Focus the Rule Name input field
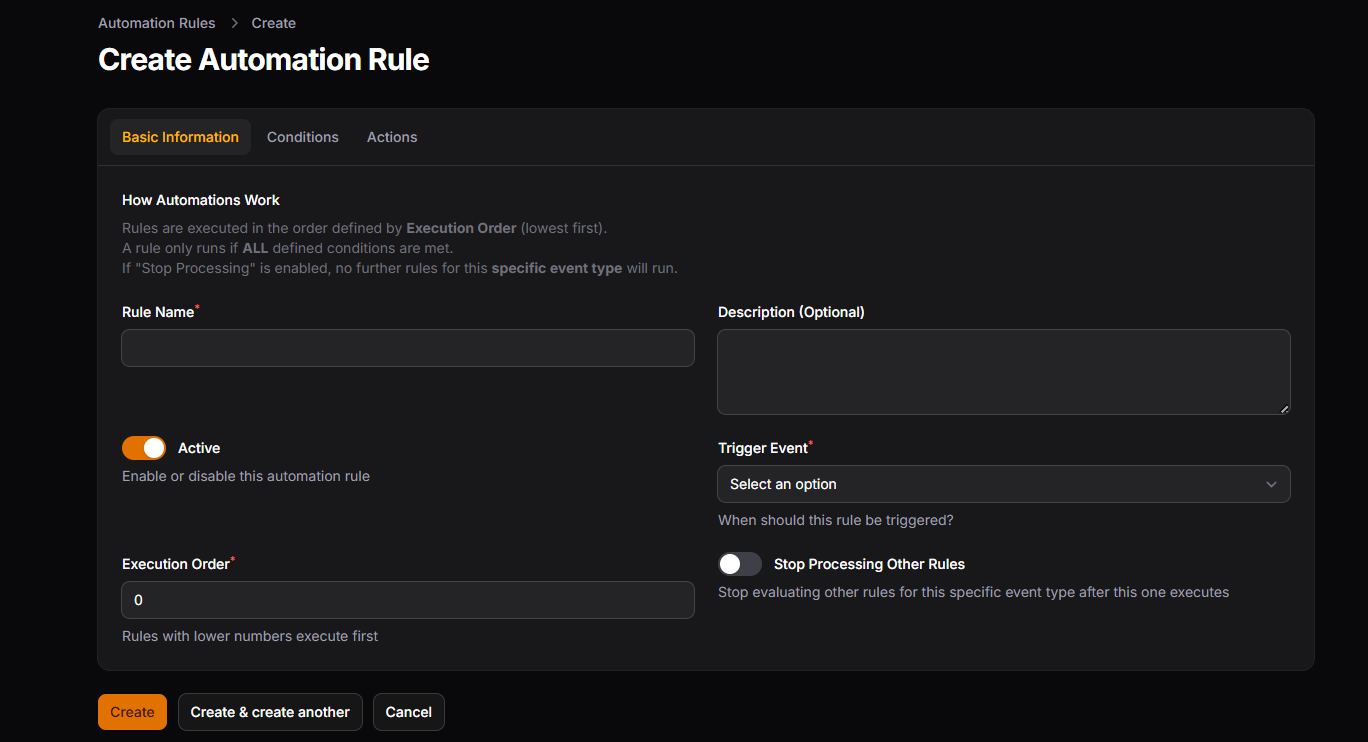Viewport: 1368px width, 742px height. point(407,348)
